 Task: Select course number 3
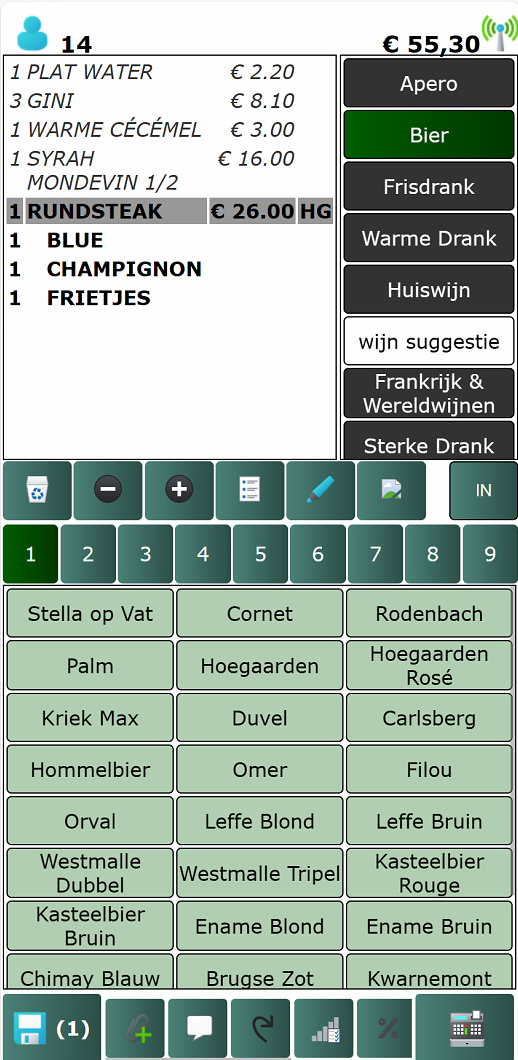(x=145, y=554)
